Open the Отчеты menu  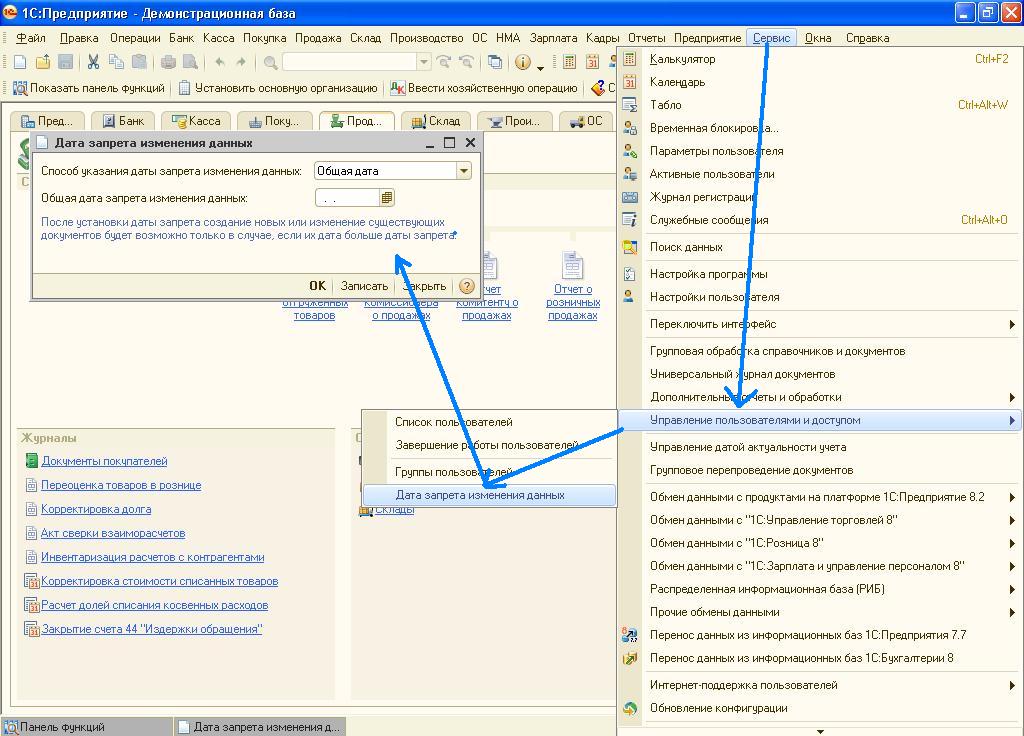point(647,38)
